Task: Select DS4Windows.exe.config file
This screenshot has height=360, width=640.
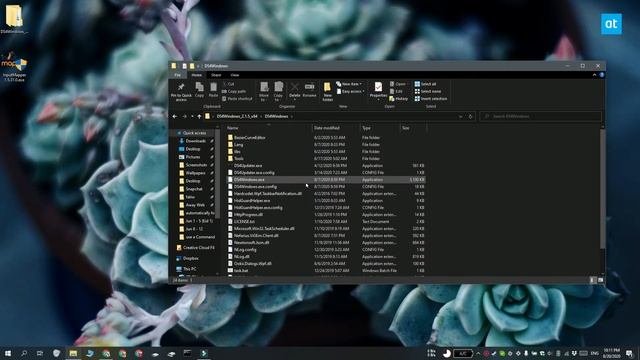Action: [256, 187]
